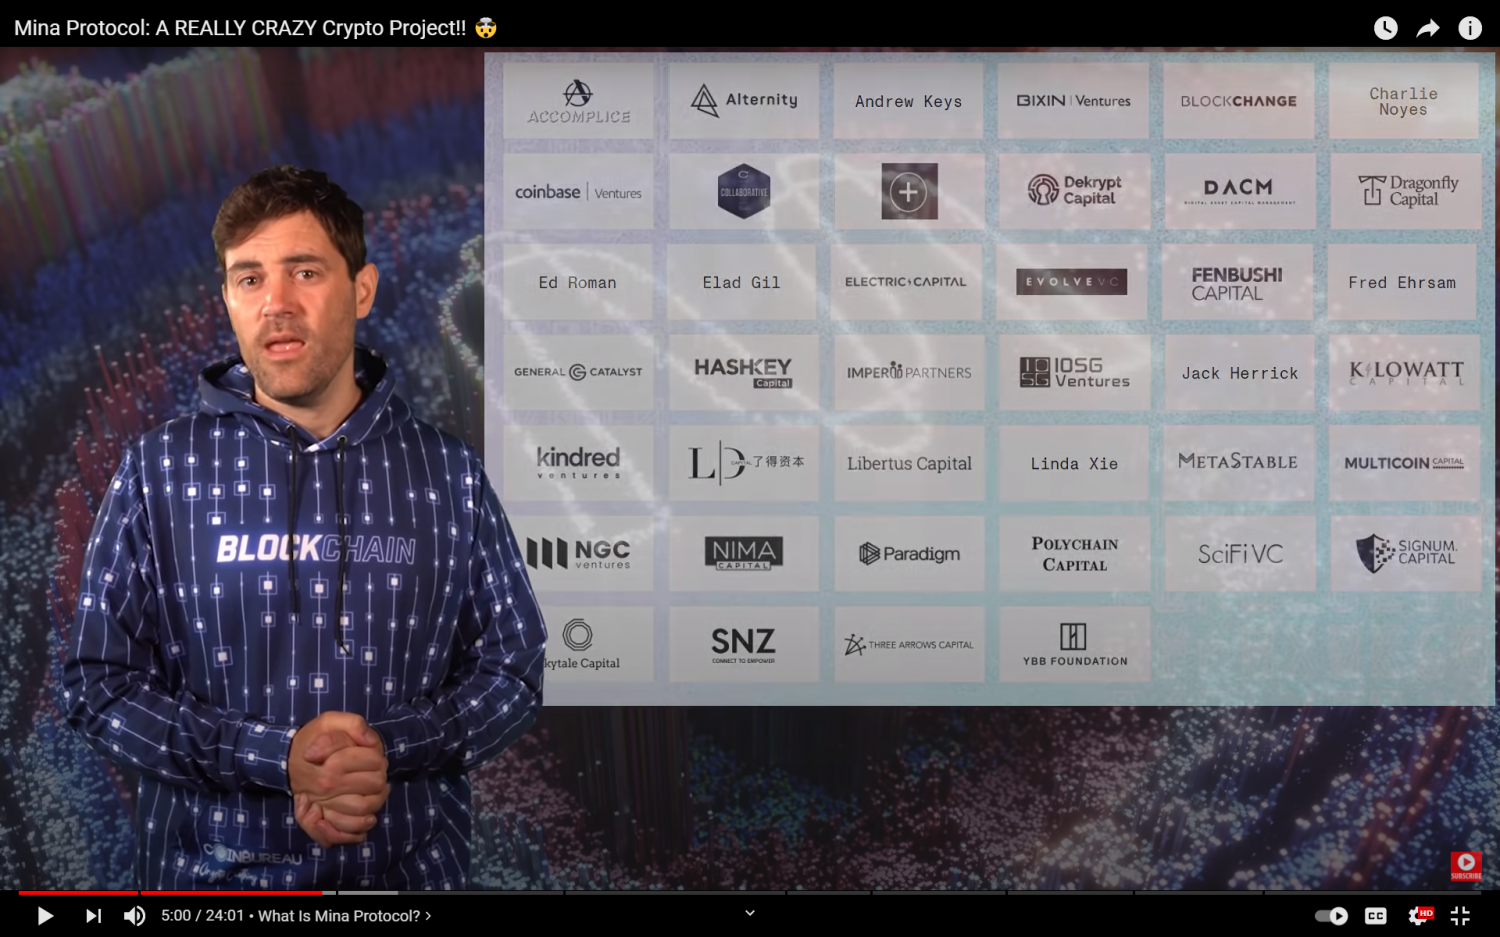
Task: Click the unplayed part of the progress bar
Action: [900, 892]
